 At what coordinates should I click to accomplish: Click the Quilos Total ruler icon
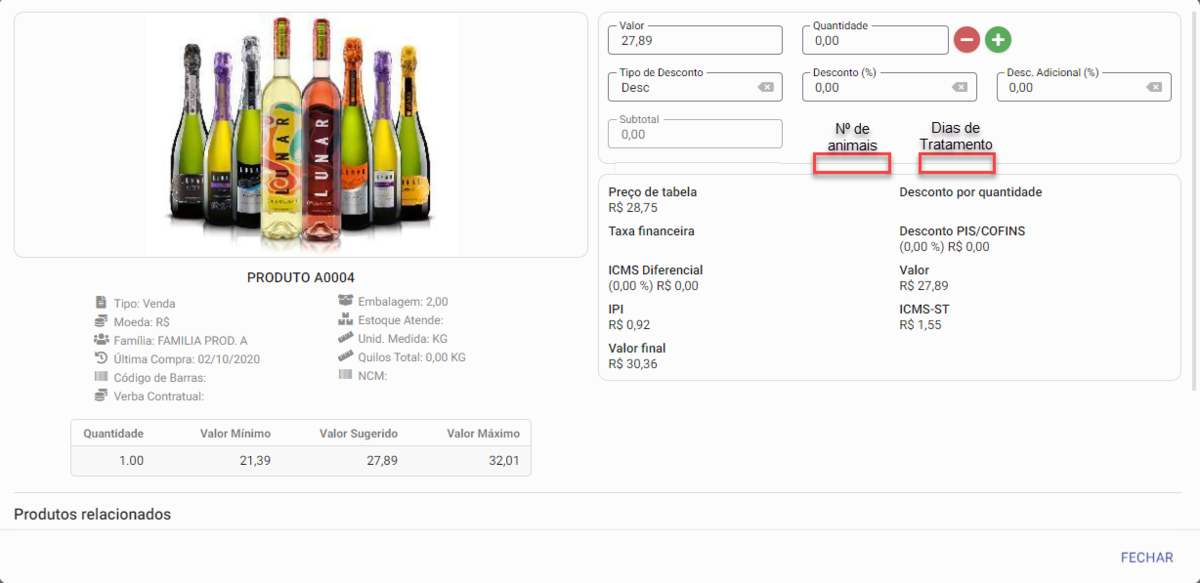[345, 357]
